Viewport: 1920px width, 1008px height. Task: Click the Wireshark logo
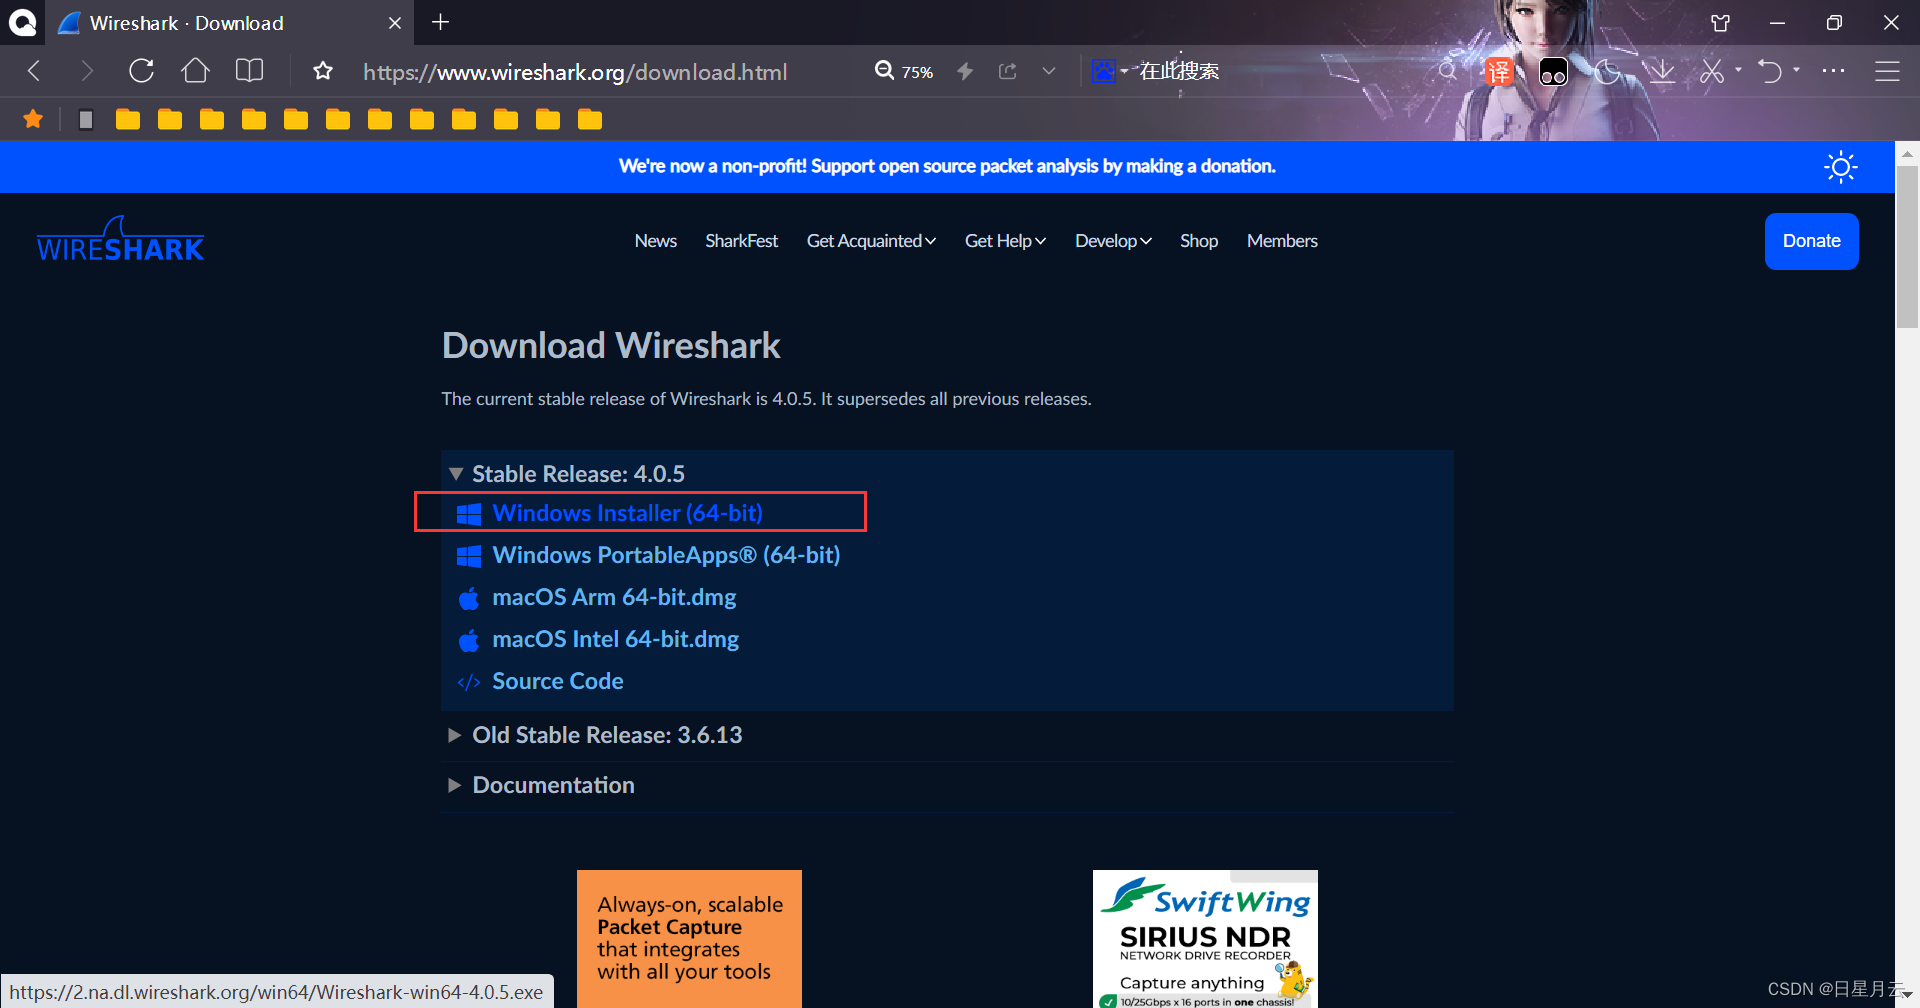120,240
